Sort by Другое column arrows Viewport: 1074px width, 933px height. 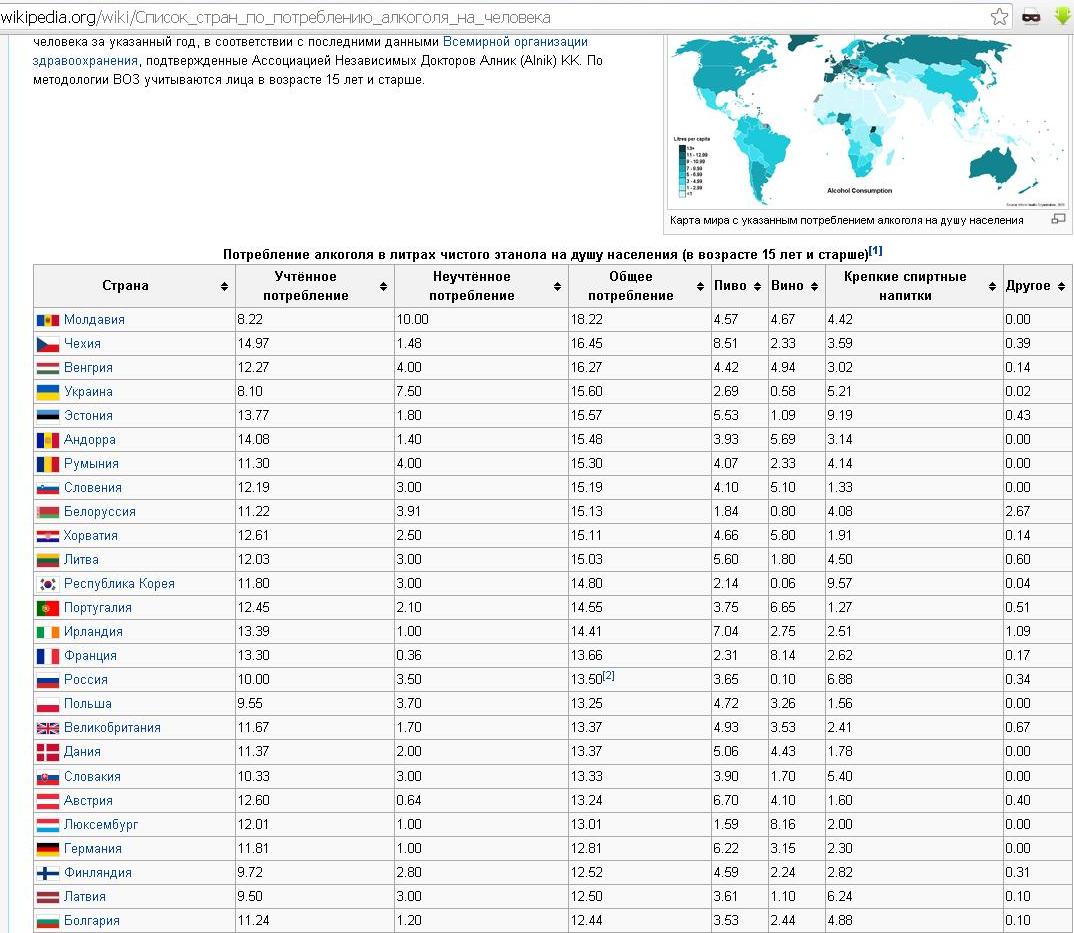coord(1061,286)
